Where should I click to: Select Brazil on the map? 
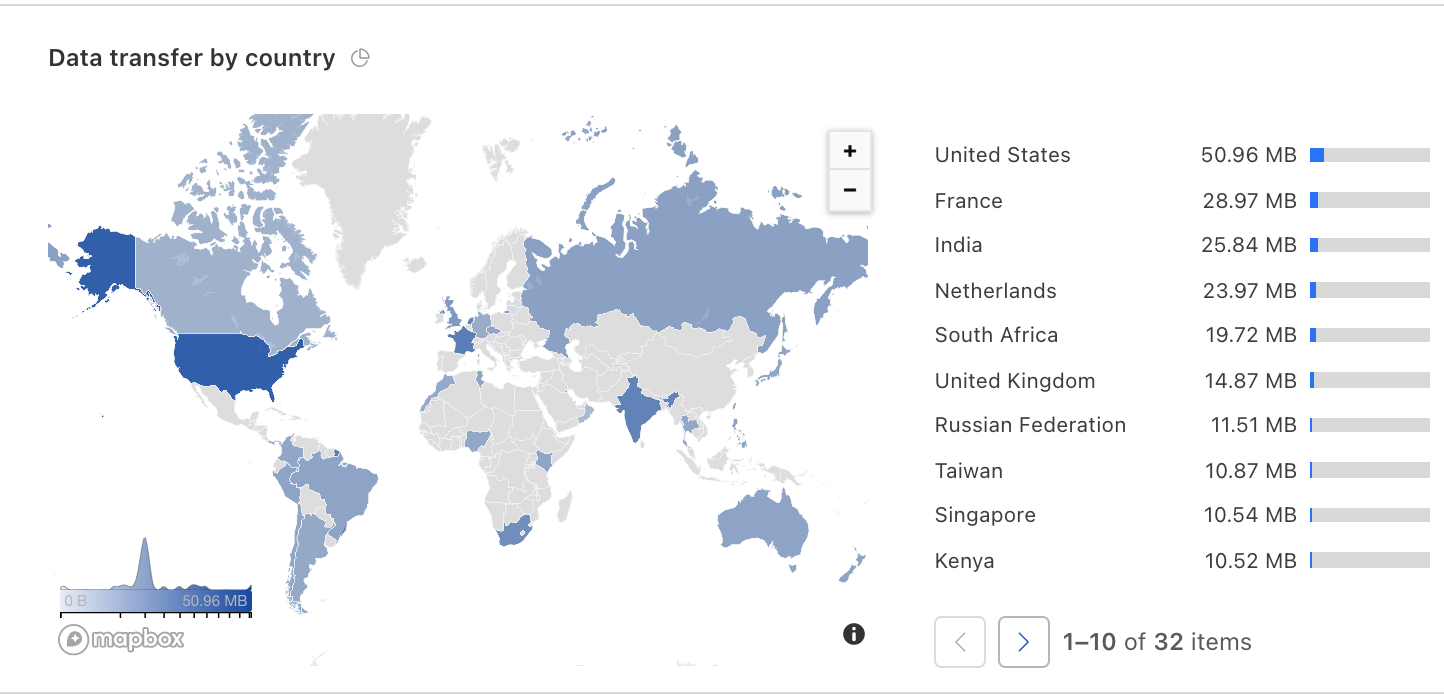[x=340, y=485]
